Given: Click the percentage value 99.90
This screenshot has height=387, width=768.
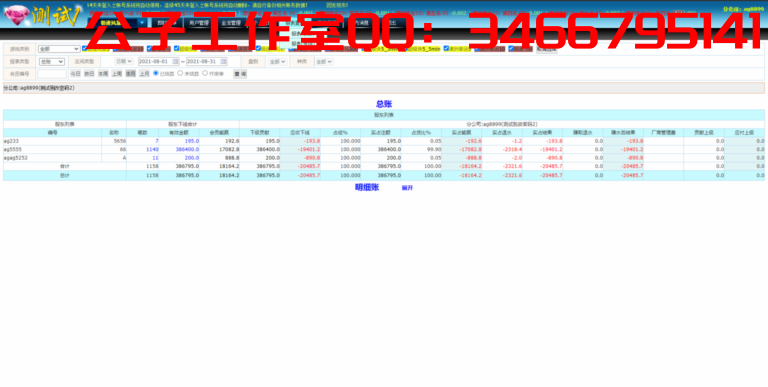Looking at the screenshot, I should coord(433,149).
